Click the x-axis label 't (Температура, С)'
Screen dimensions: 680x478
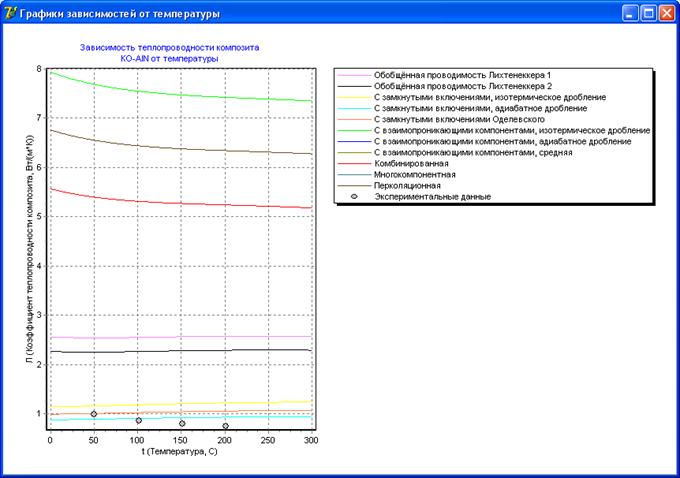coord(179,452)
